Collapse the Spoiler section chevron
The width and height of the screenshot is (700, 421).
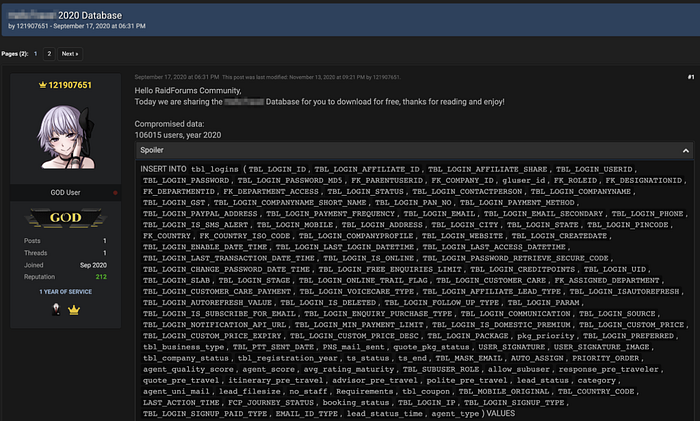686,151
